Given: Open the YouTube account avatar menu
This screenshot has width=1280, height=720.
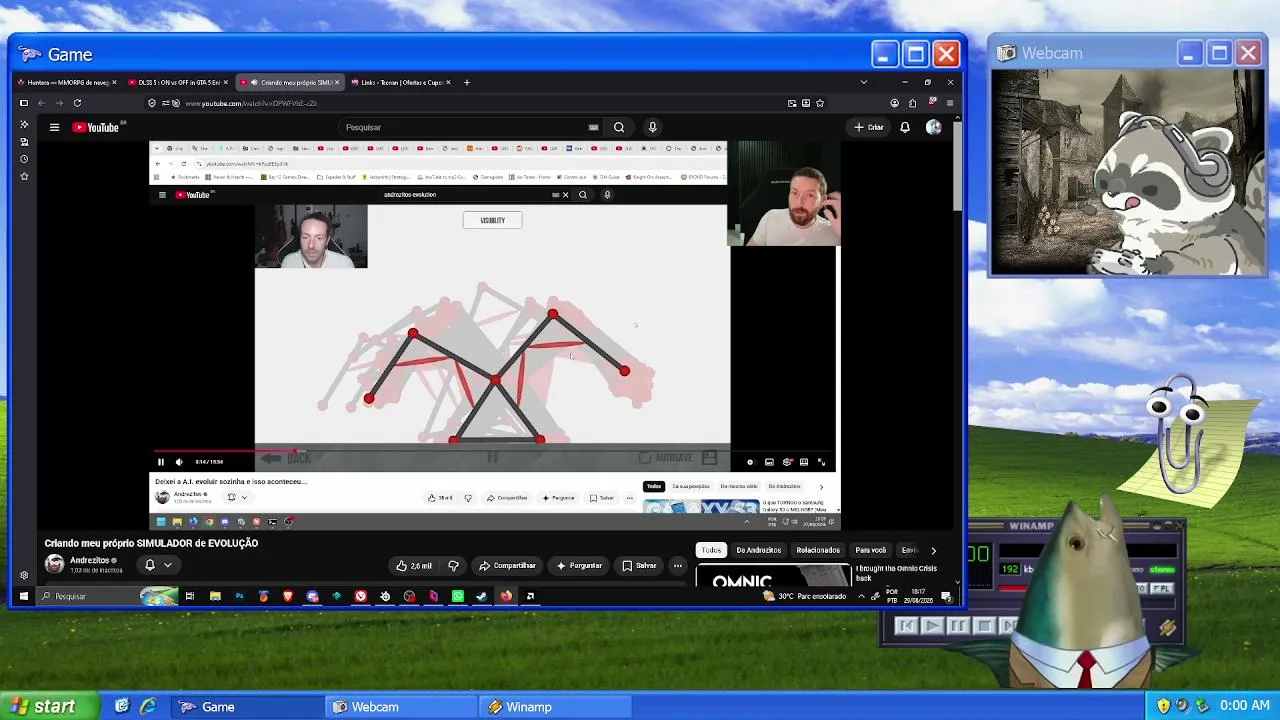Looking at the screenshot, I should point(933,127).
